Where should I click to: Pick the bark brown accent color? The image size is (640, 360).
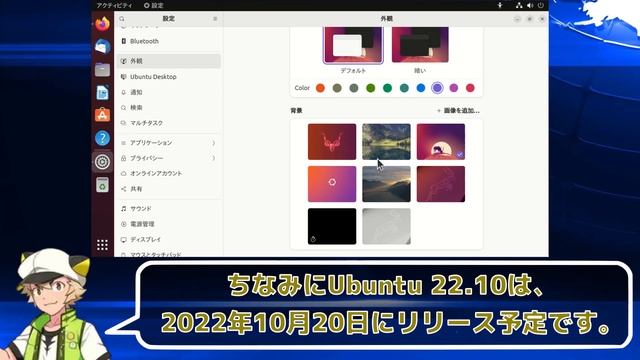point(337,88)
